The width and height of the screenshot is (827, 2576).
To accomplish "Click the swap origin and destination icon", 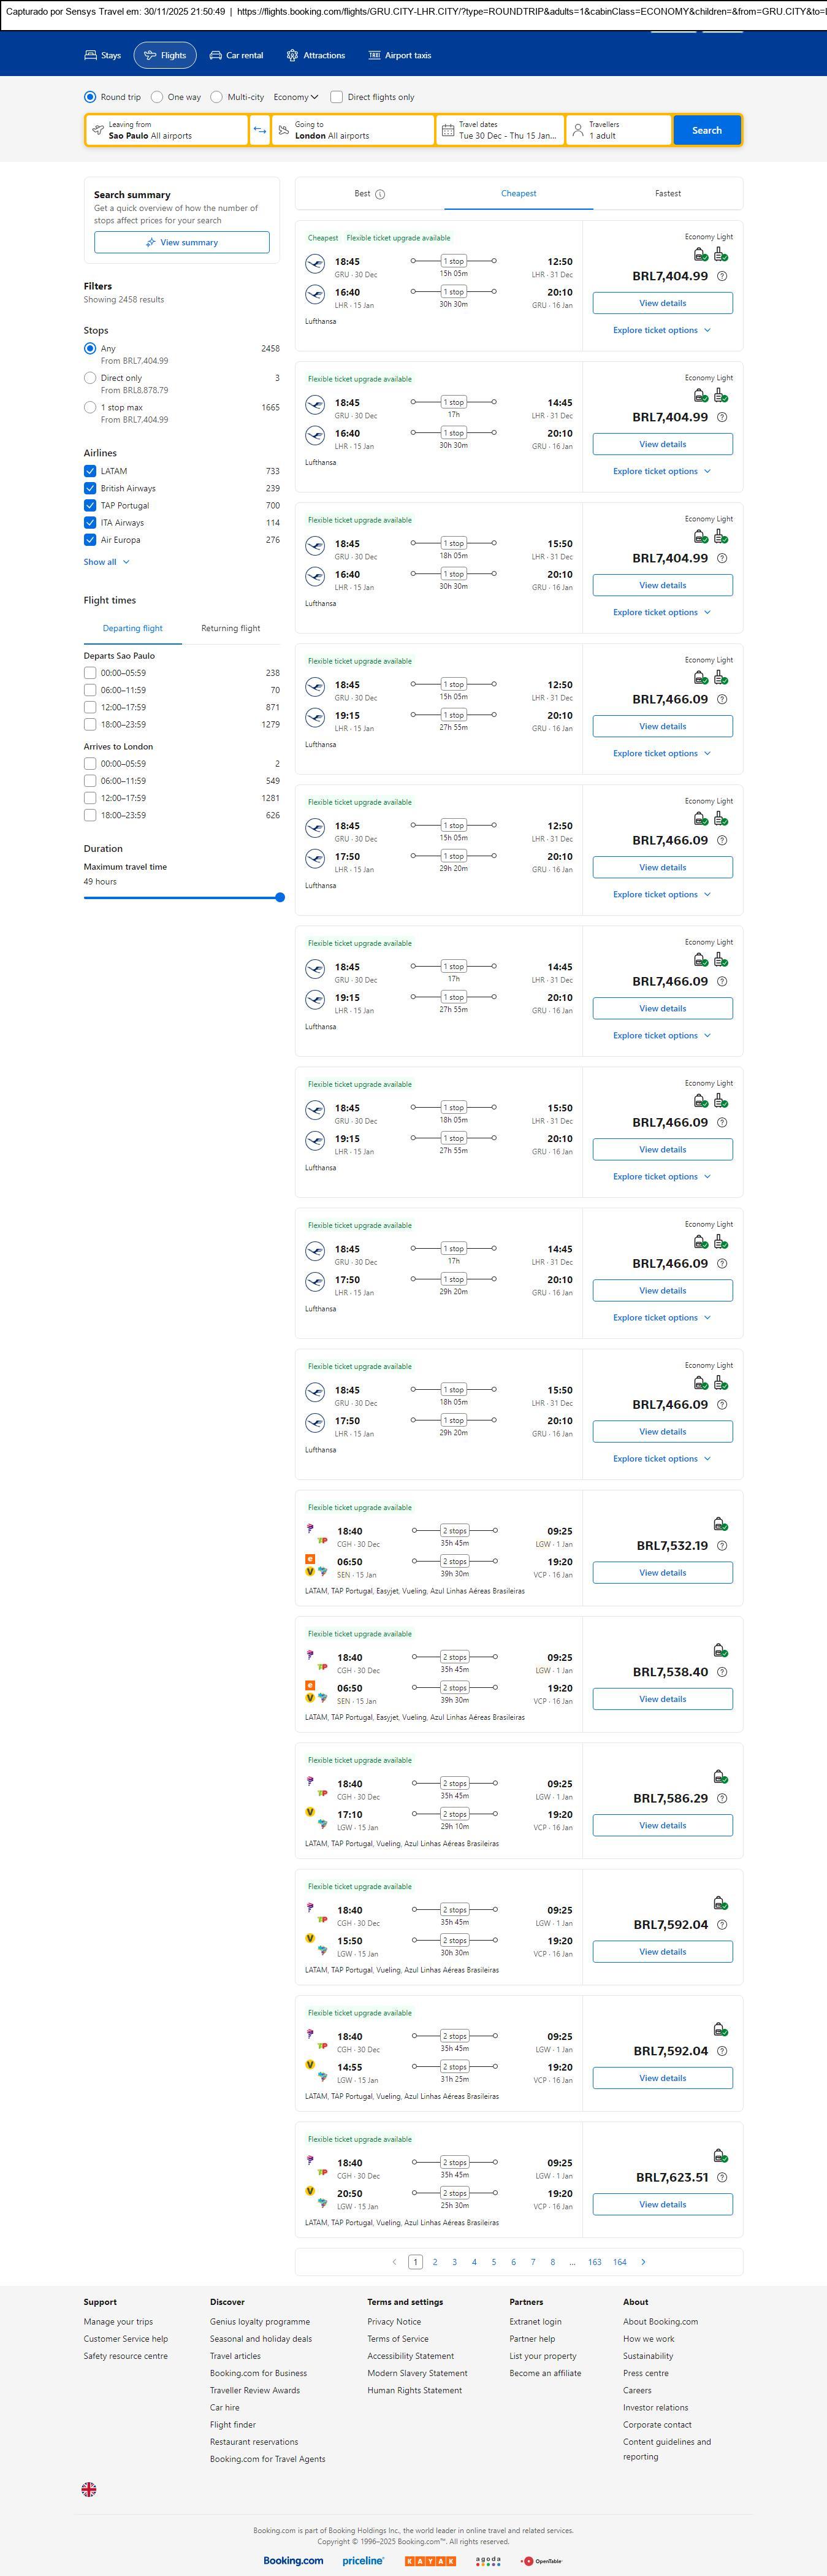I will pyautogui.click(x=259, y=130).
